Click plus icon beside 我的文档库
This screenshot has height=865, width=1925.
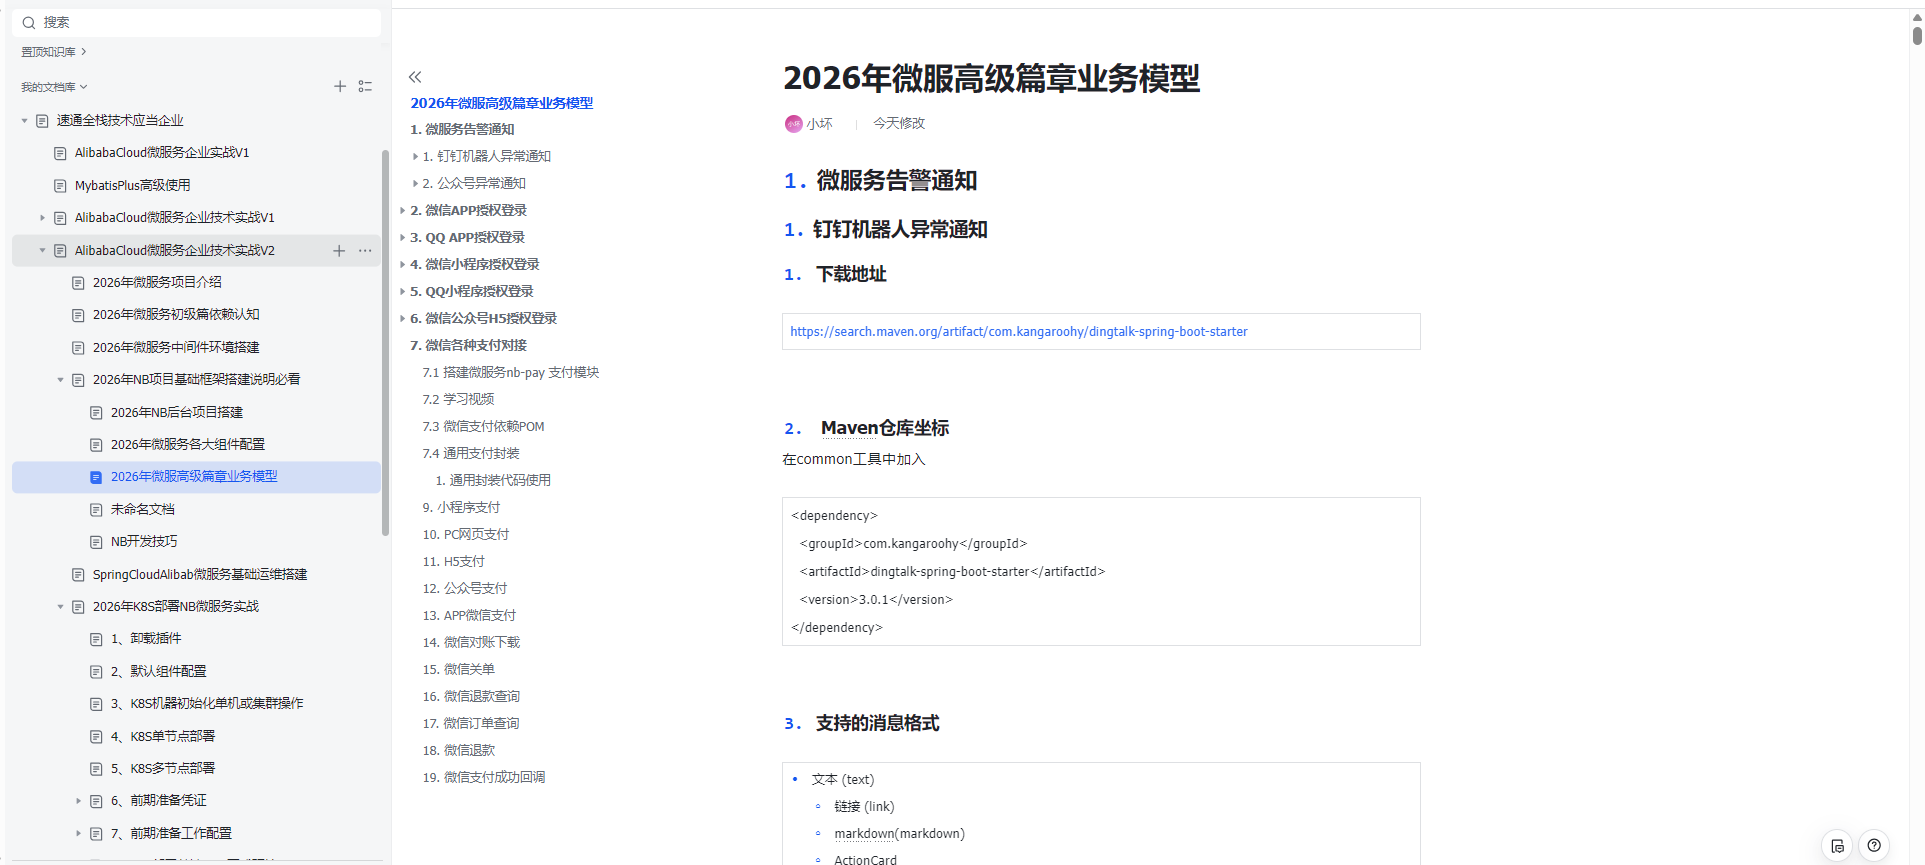340,87
